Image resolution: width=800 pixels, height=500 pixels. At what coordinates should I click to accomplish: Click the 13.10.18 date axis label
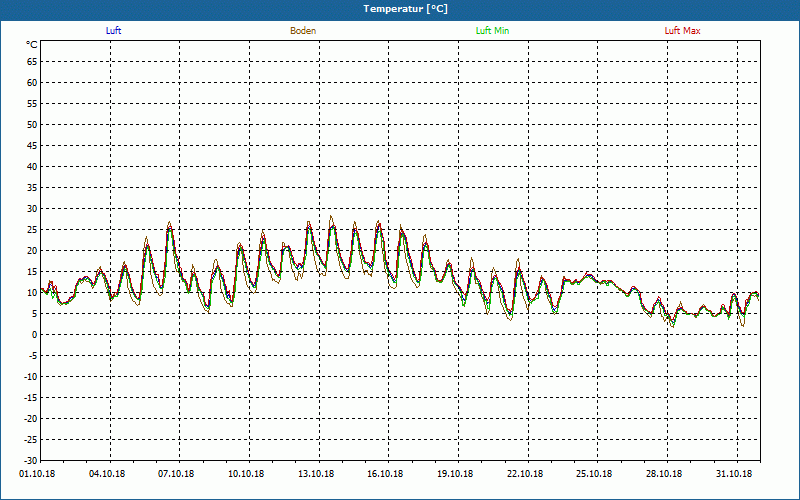316,473
